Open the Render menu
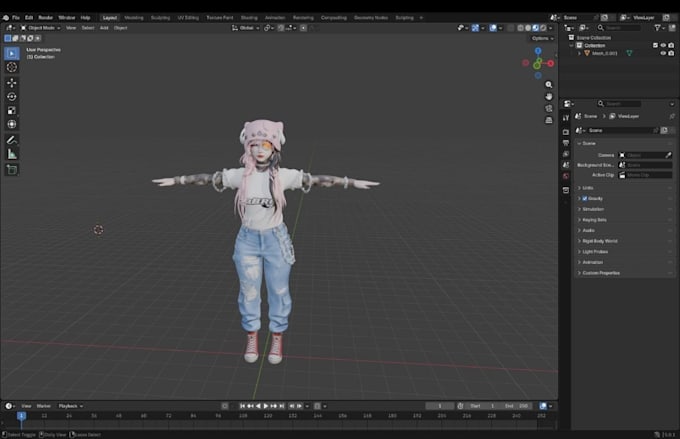The image size is (680, 439). [46, 18]
